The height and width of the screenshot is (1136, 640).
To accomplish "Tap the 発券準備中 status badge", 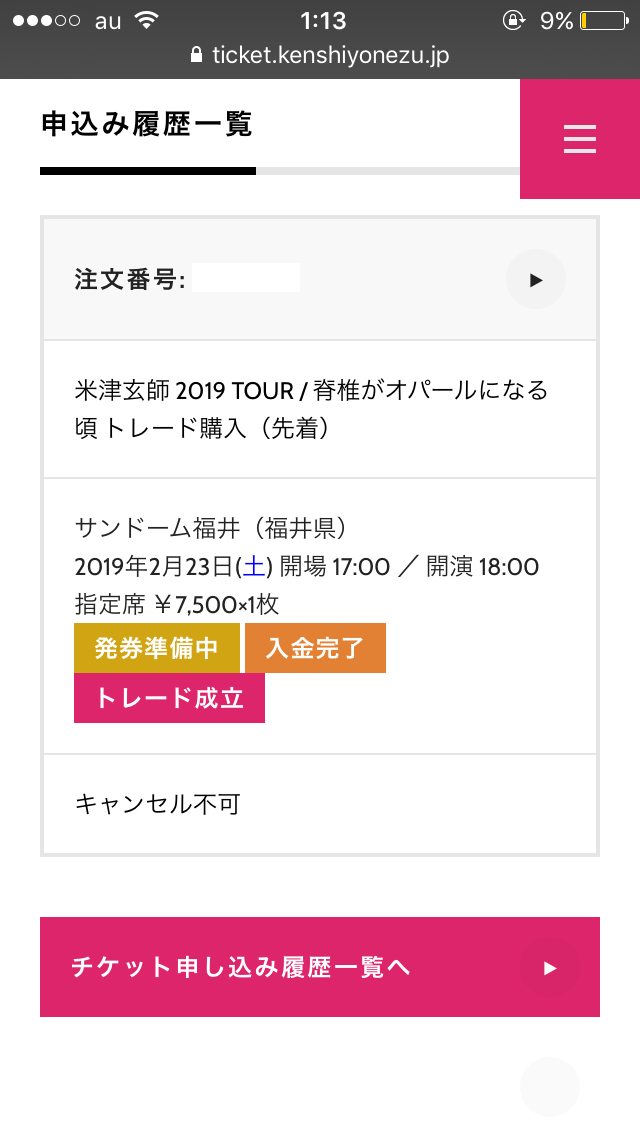I will click(x=157, y=648).
